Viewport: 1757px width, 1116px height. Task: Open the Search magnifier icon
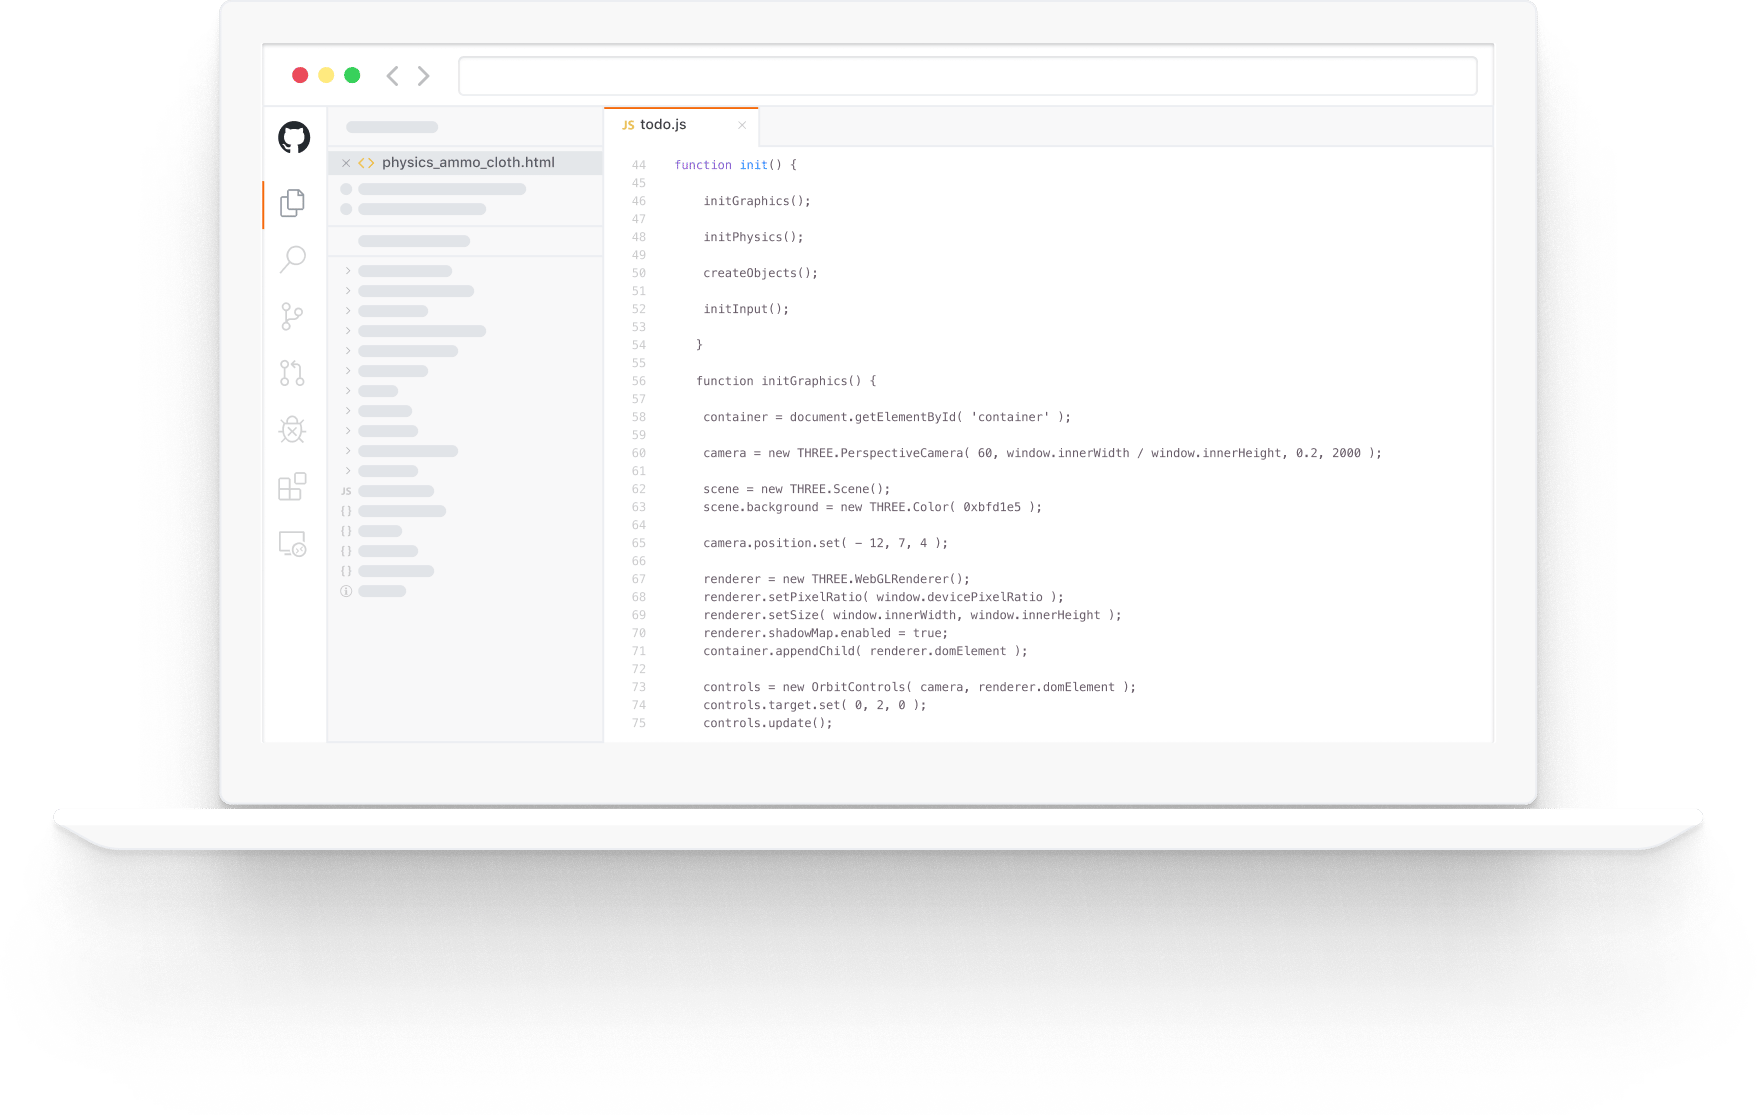[293, 259]
